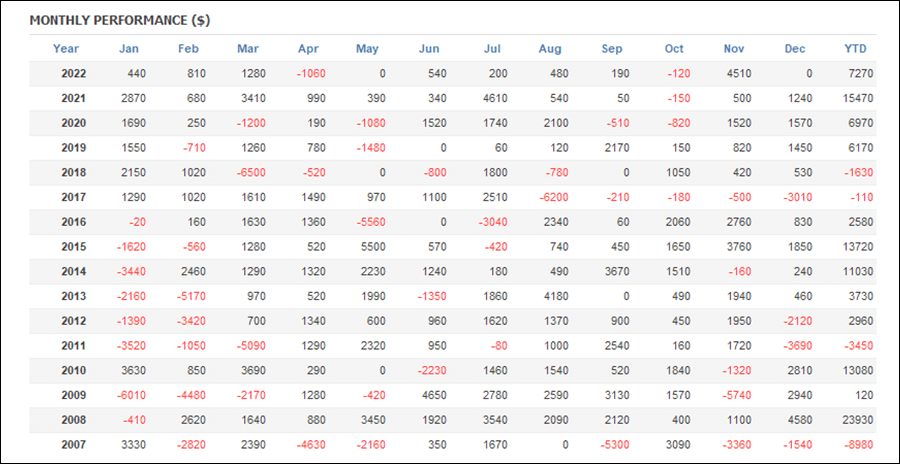Click the Nov column header

[x=734, y=49]
